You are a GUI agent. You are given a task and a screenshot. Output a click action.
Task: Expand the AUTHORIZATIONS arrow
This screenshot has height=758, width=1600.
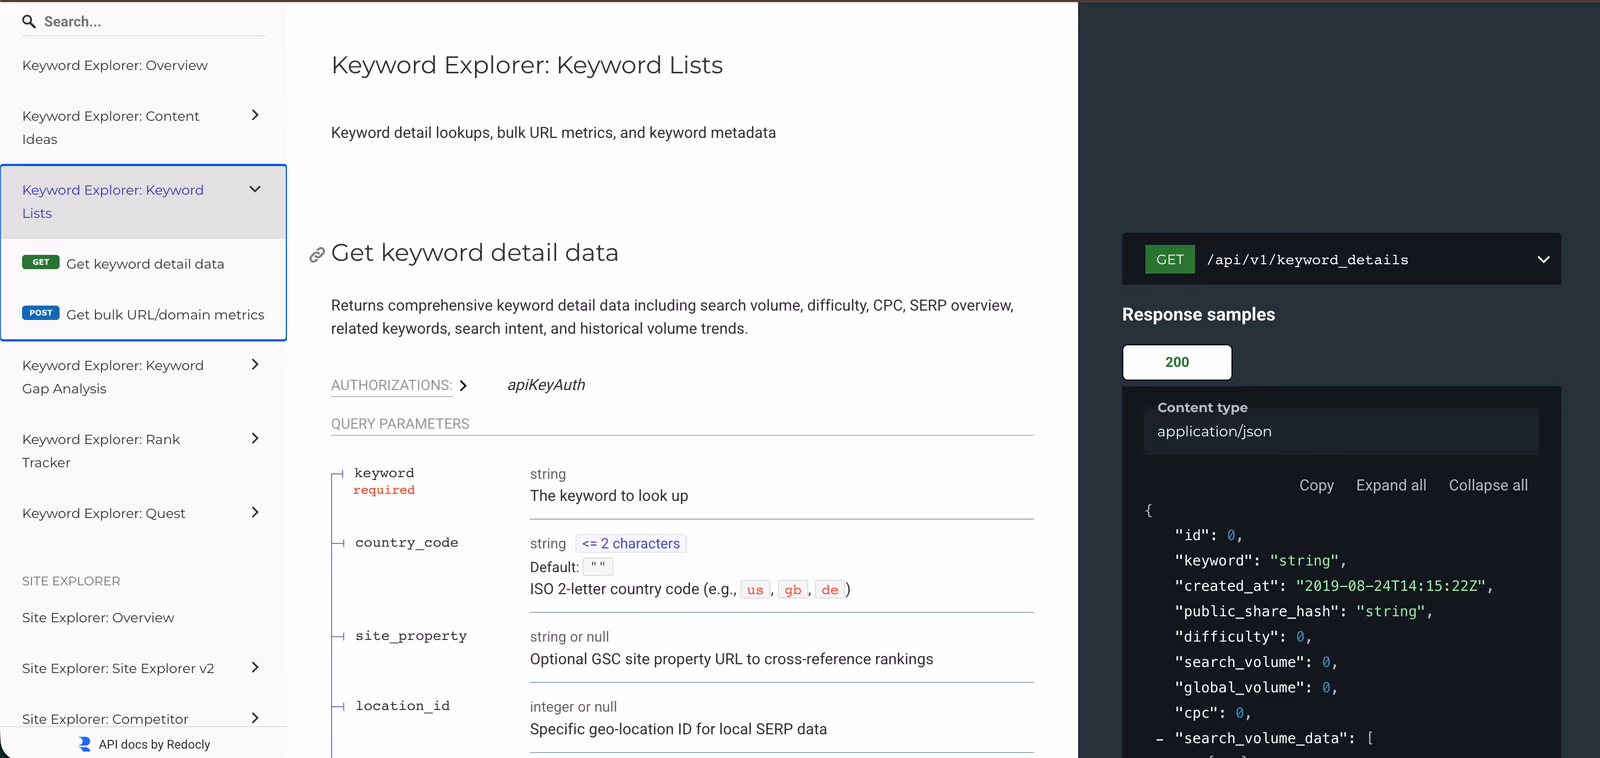click(x=463, y=385)
